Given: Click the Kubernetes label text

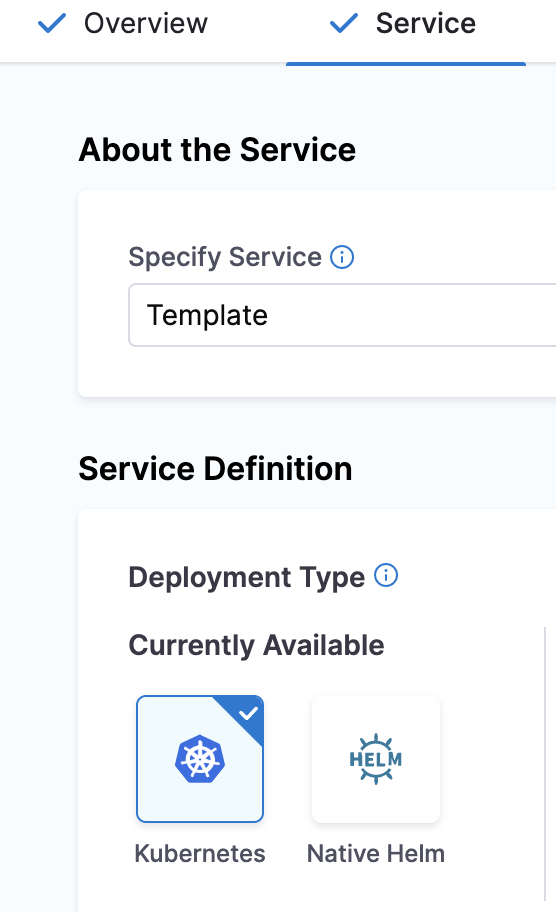Looking at the screenshot, I should coord(199,854).
